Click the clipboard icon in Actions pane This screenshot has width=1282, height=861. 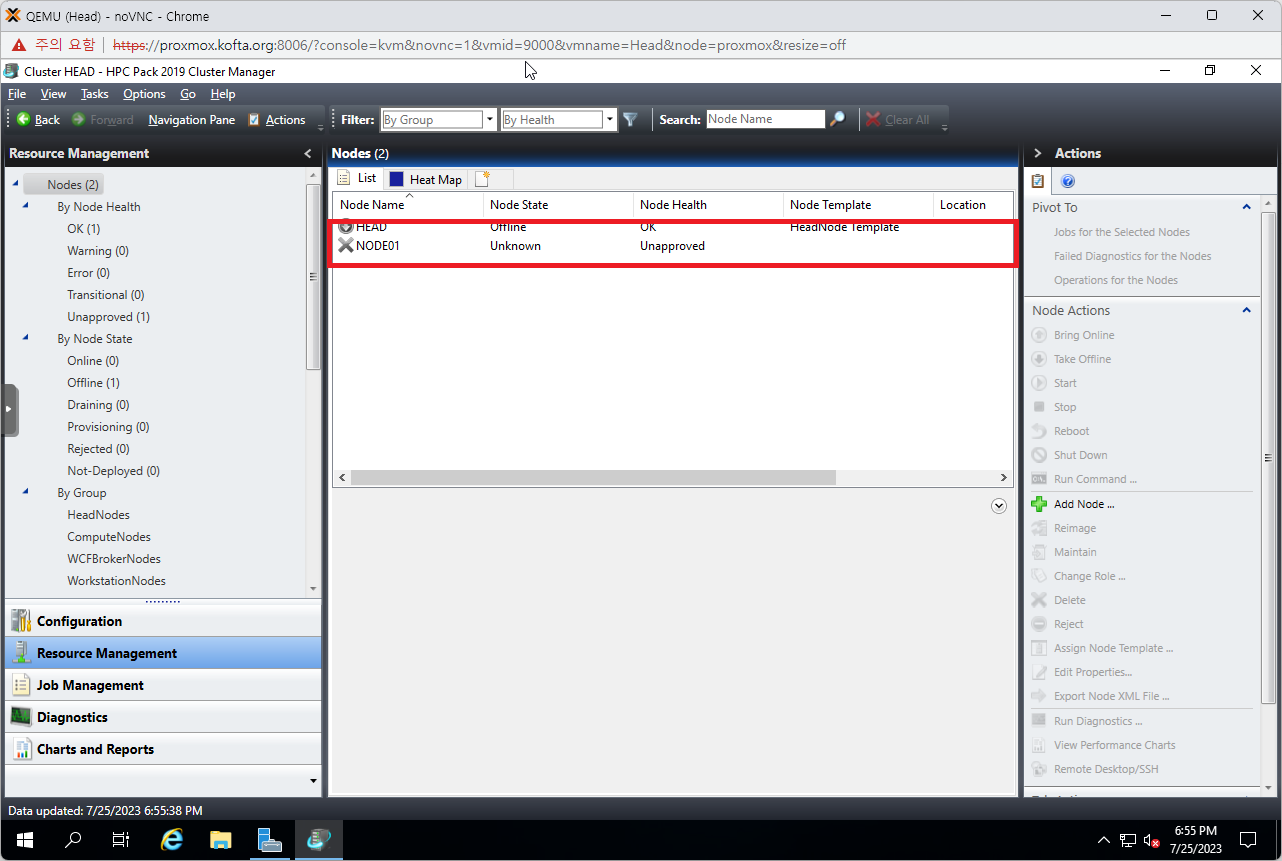click(1038, 182)
